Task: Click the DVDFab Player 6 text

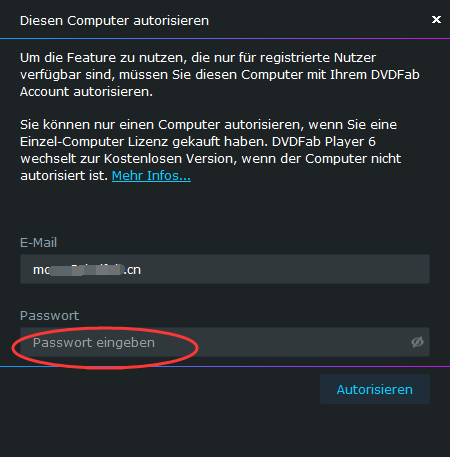Action: click(324, 142)
